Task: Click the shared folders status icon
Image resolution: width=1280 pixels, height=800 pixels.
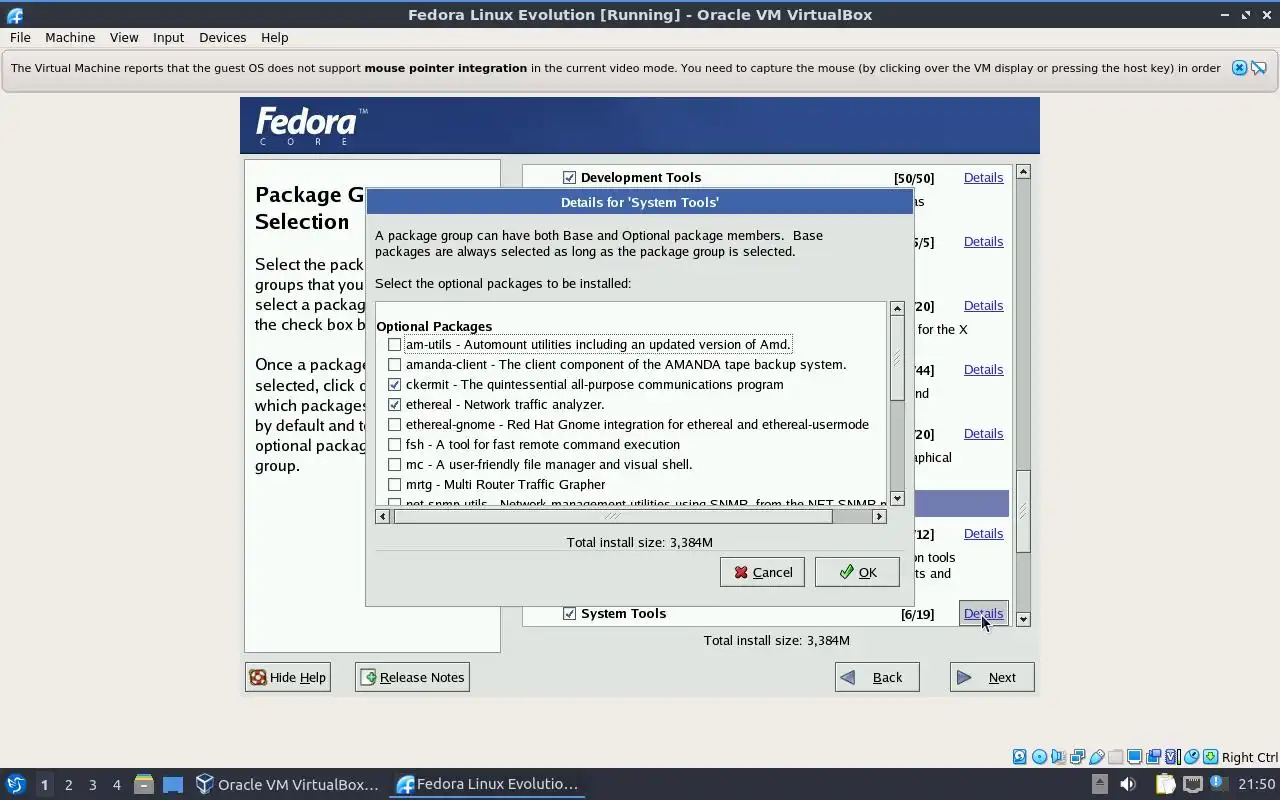Action: (x=1115, y=757)
